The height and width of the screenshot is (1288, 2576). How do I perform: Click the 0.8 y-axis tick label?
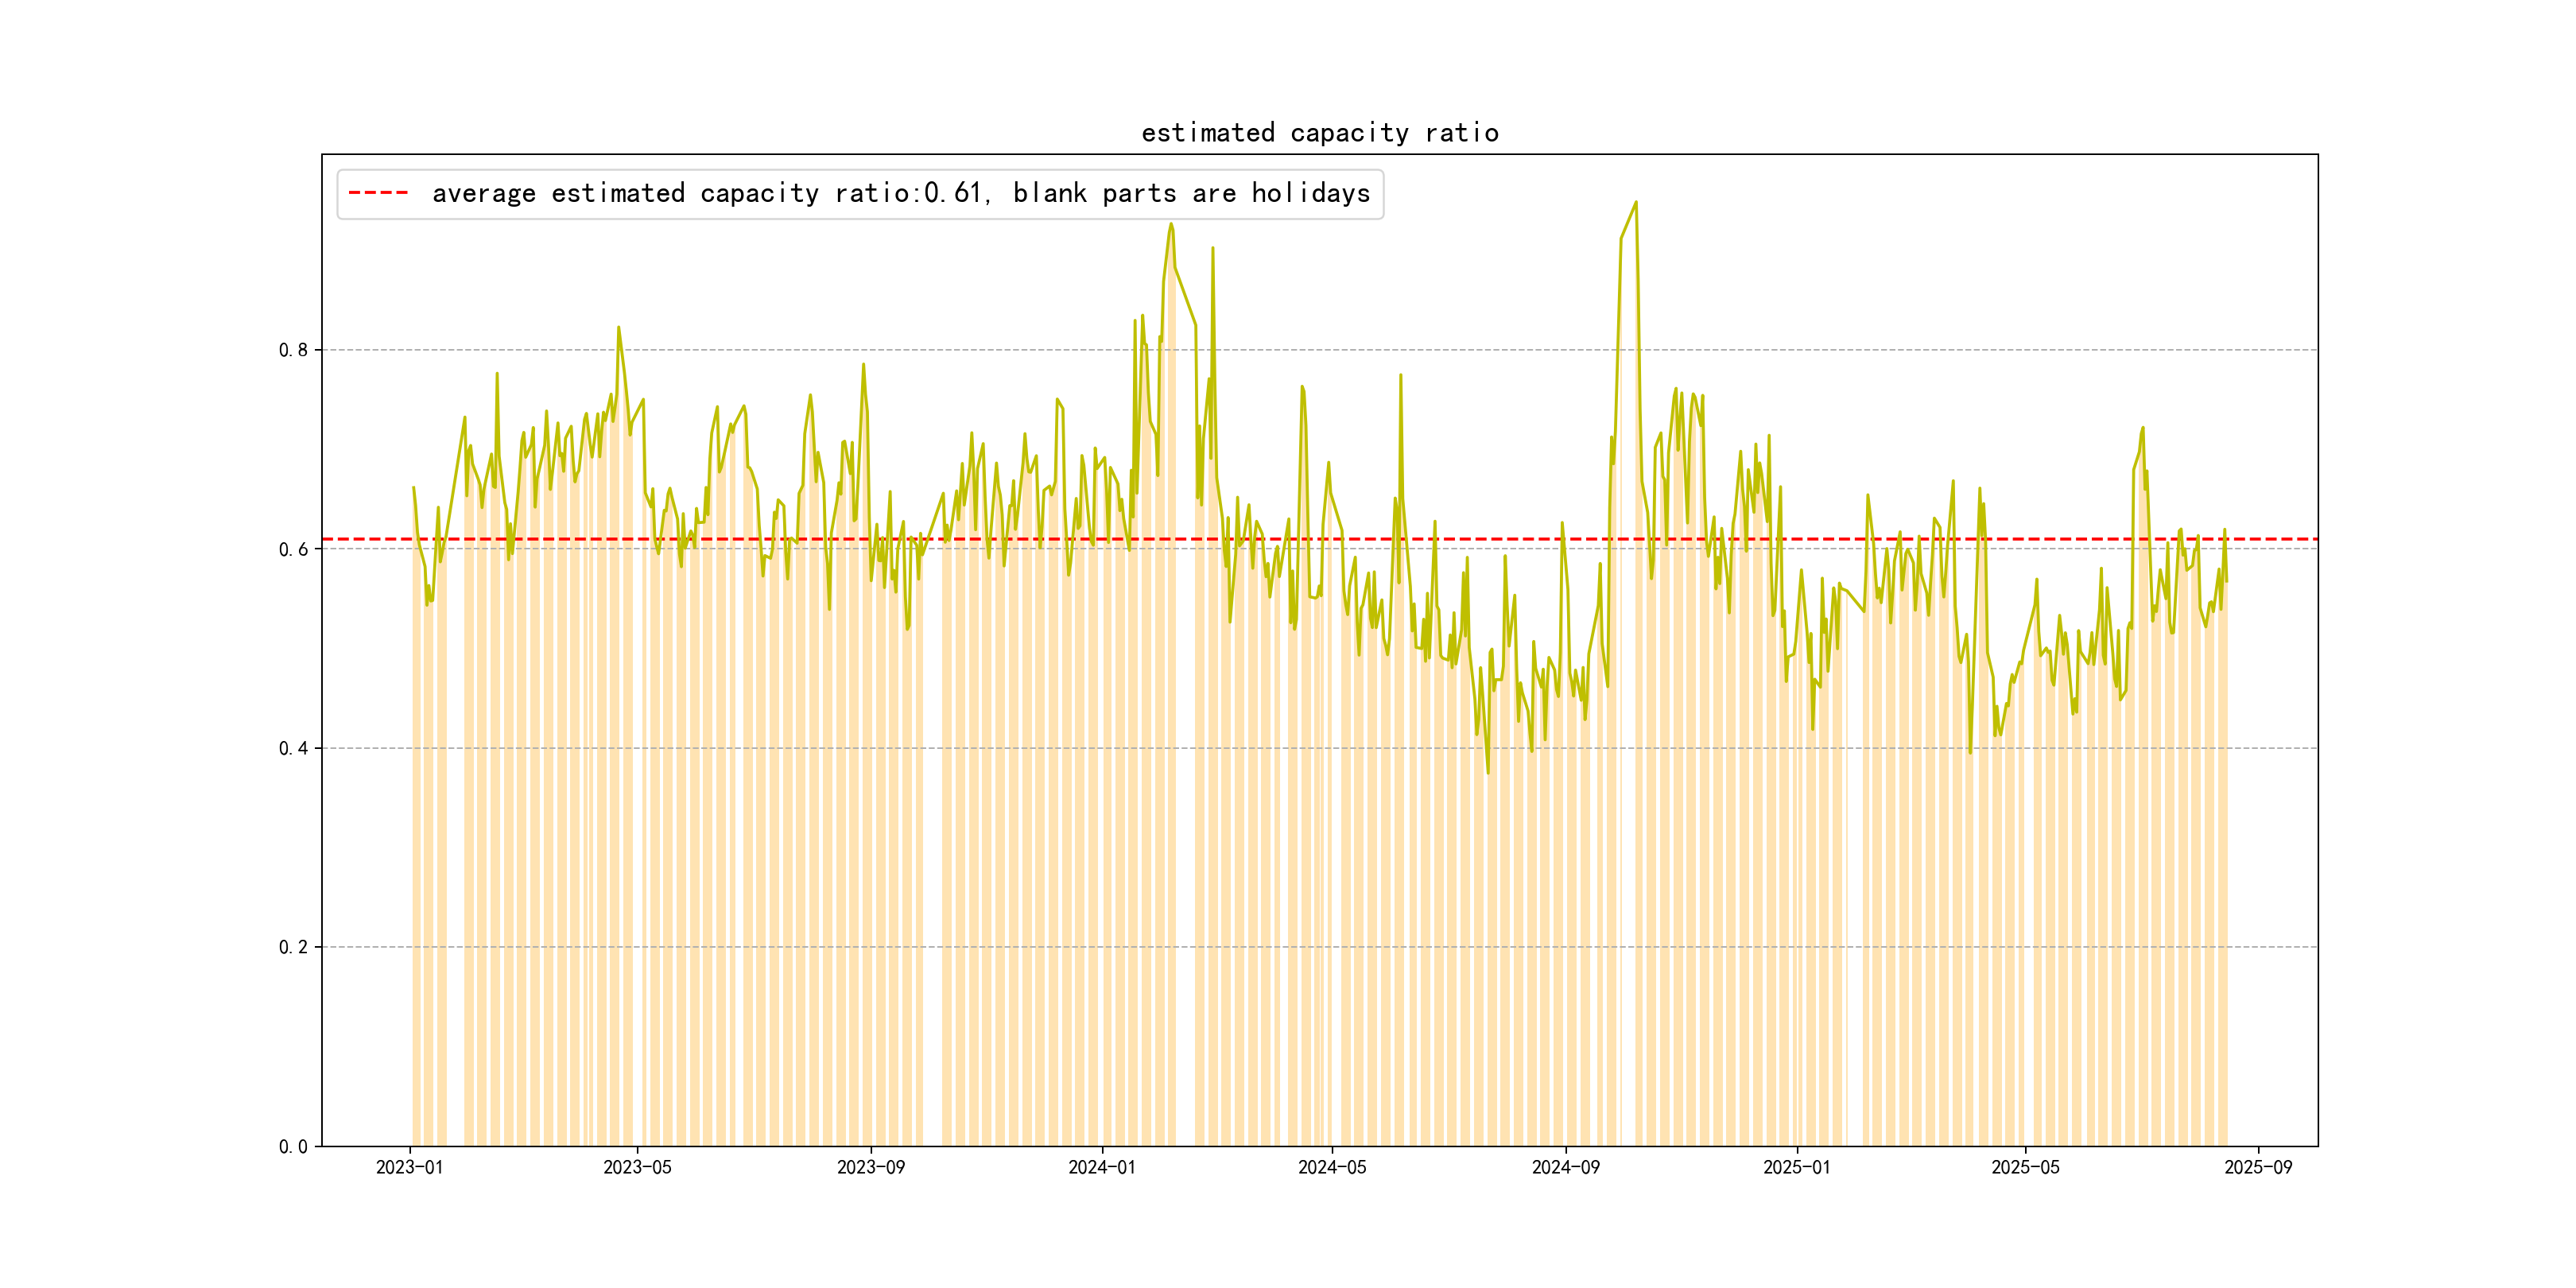coord(293,350)
